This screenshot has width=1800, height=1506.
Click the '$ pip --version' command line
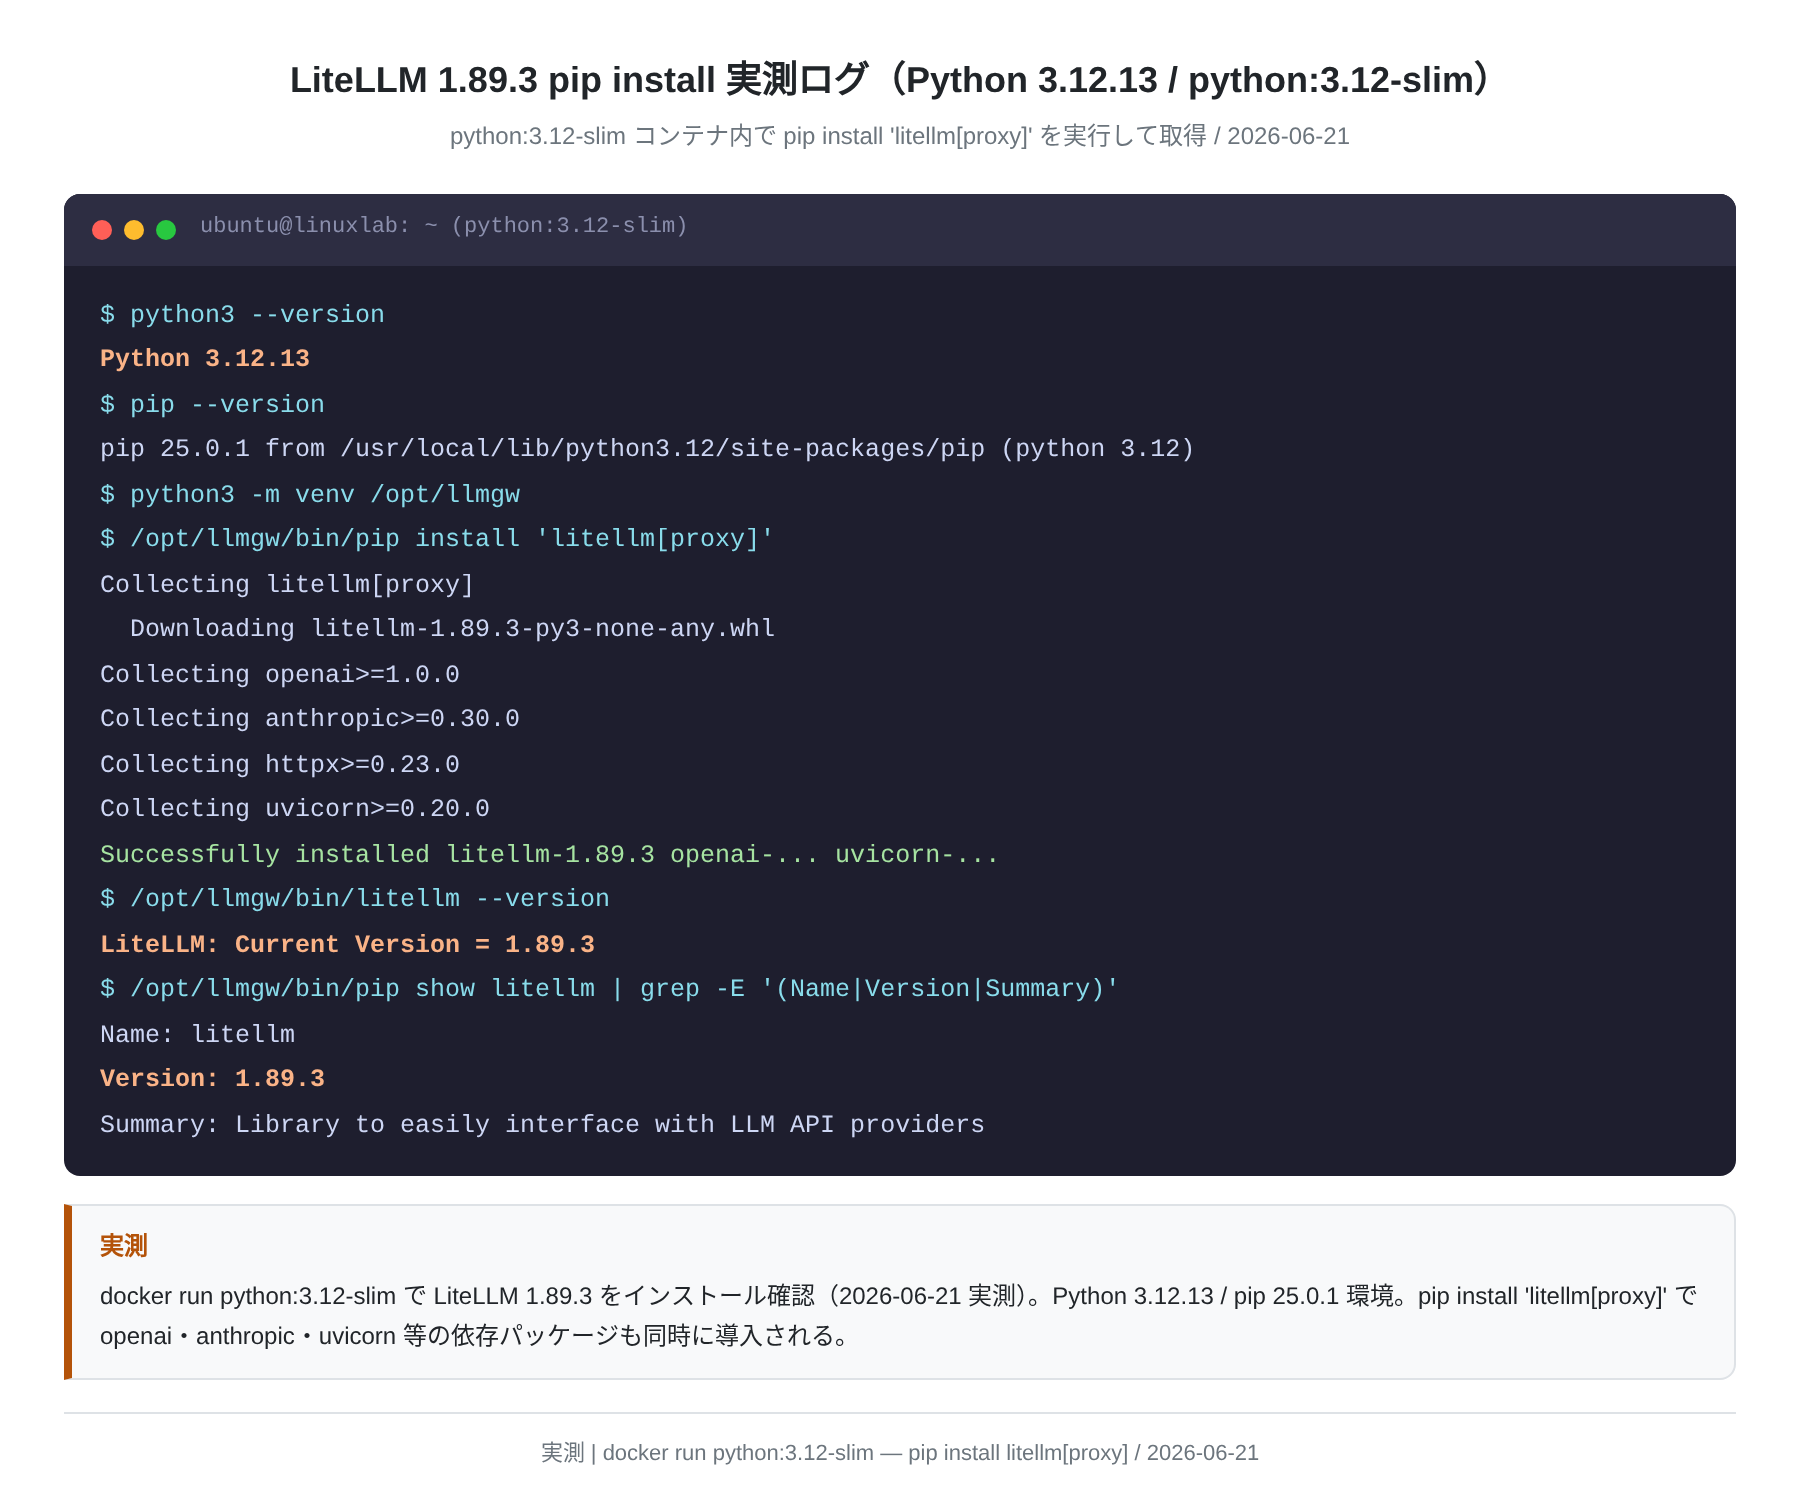pos(212,404)
